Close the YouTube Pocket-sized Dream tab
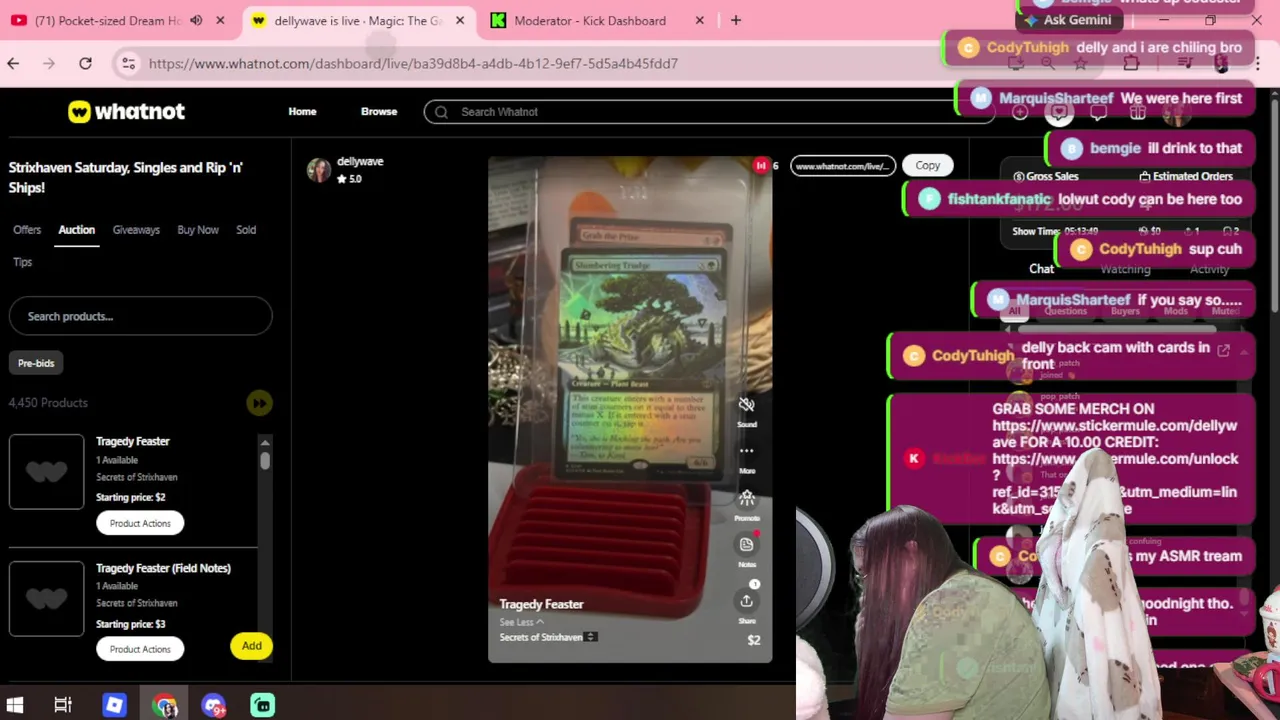Viewport: 1280px width, 720px height. click(x=220, y=20)
